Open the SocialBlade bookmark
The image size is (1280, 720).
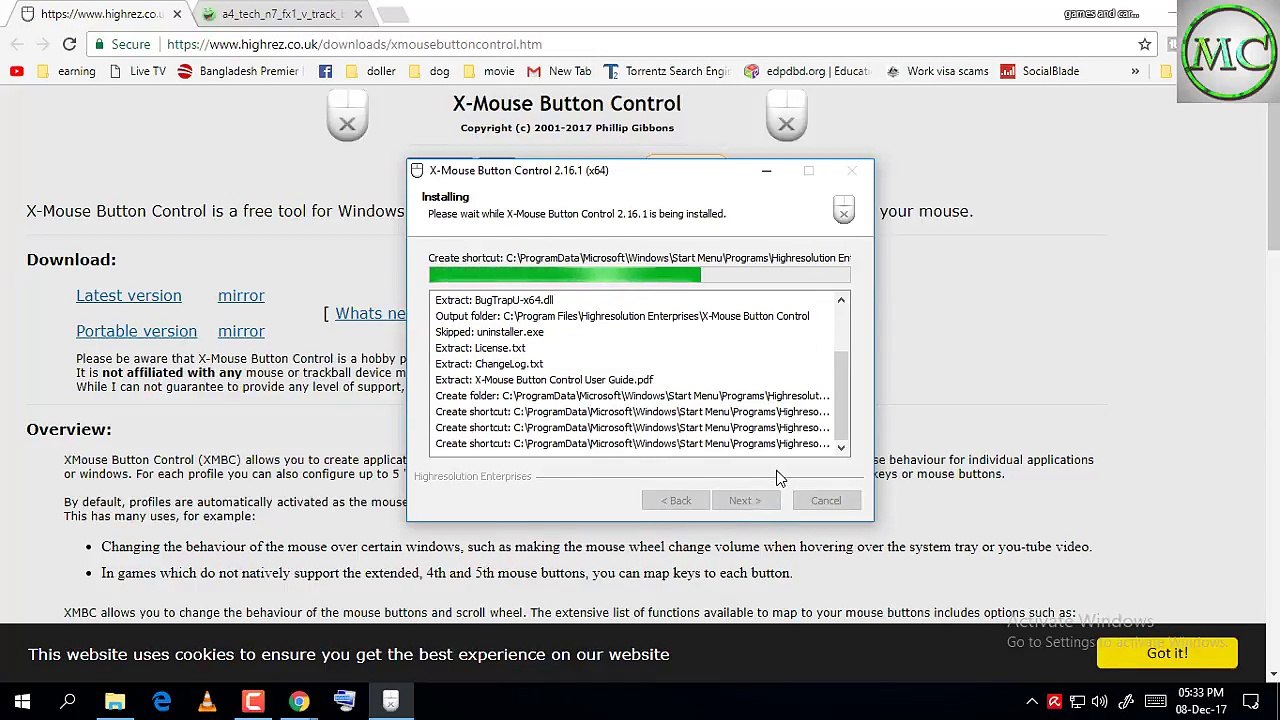1040,71
